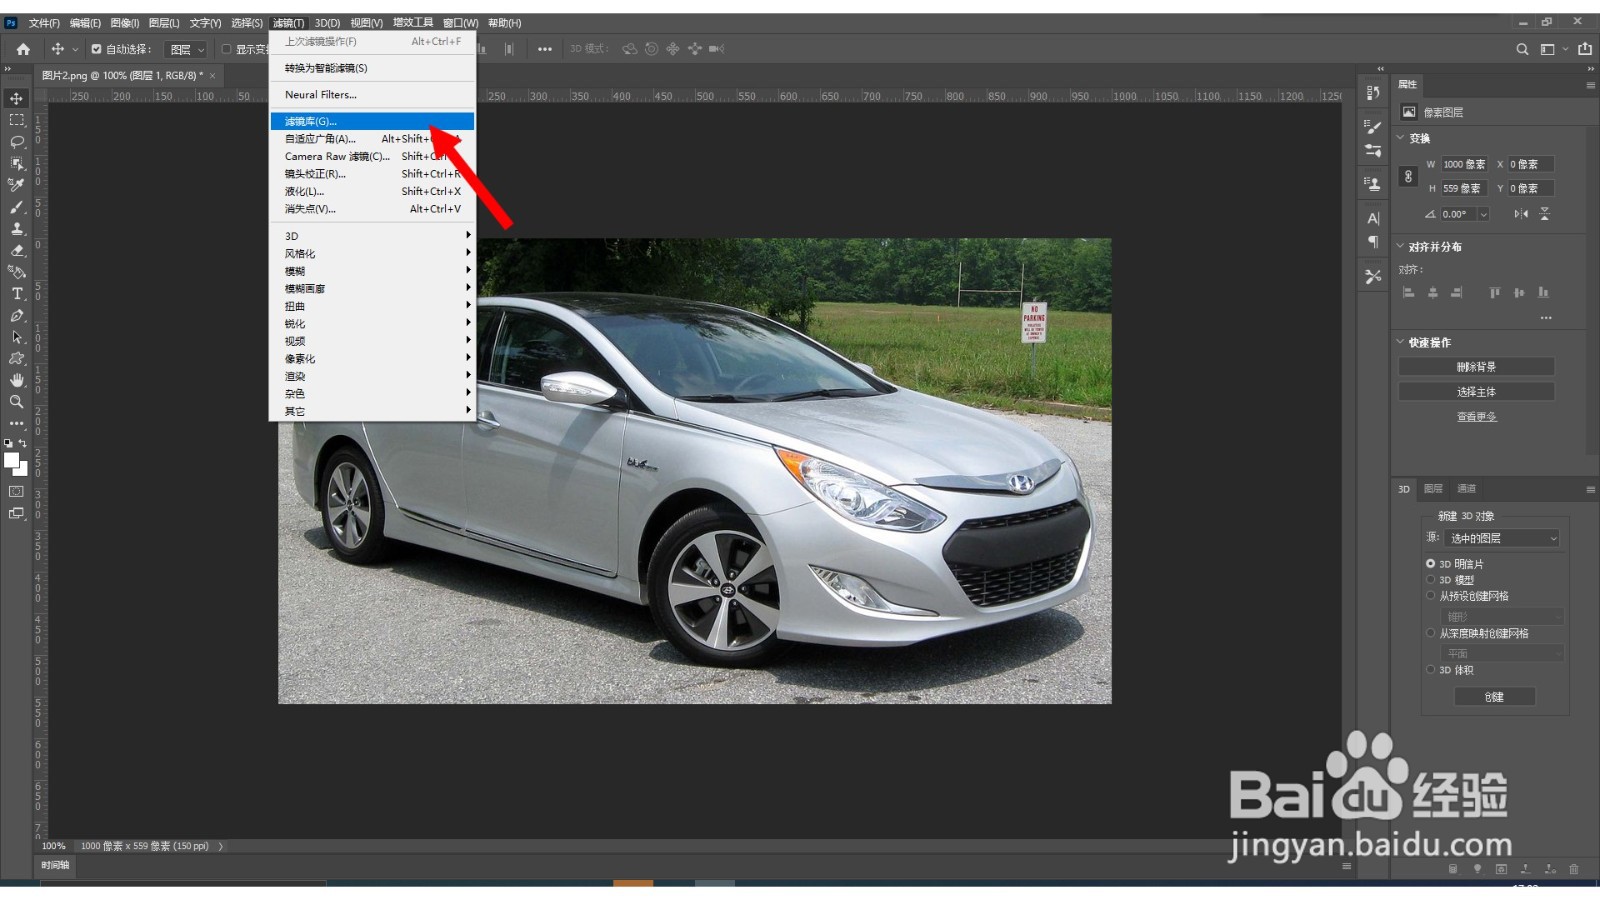Select the Brush tool
The height and width of the screenshot is (900, 1600).
coord(16,207)
